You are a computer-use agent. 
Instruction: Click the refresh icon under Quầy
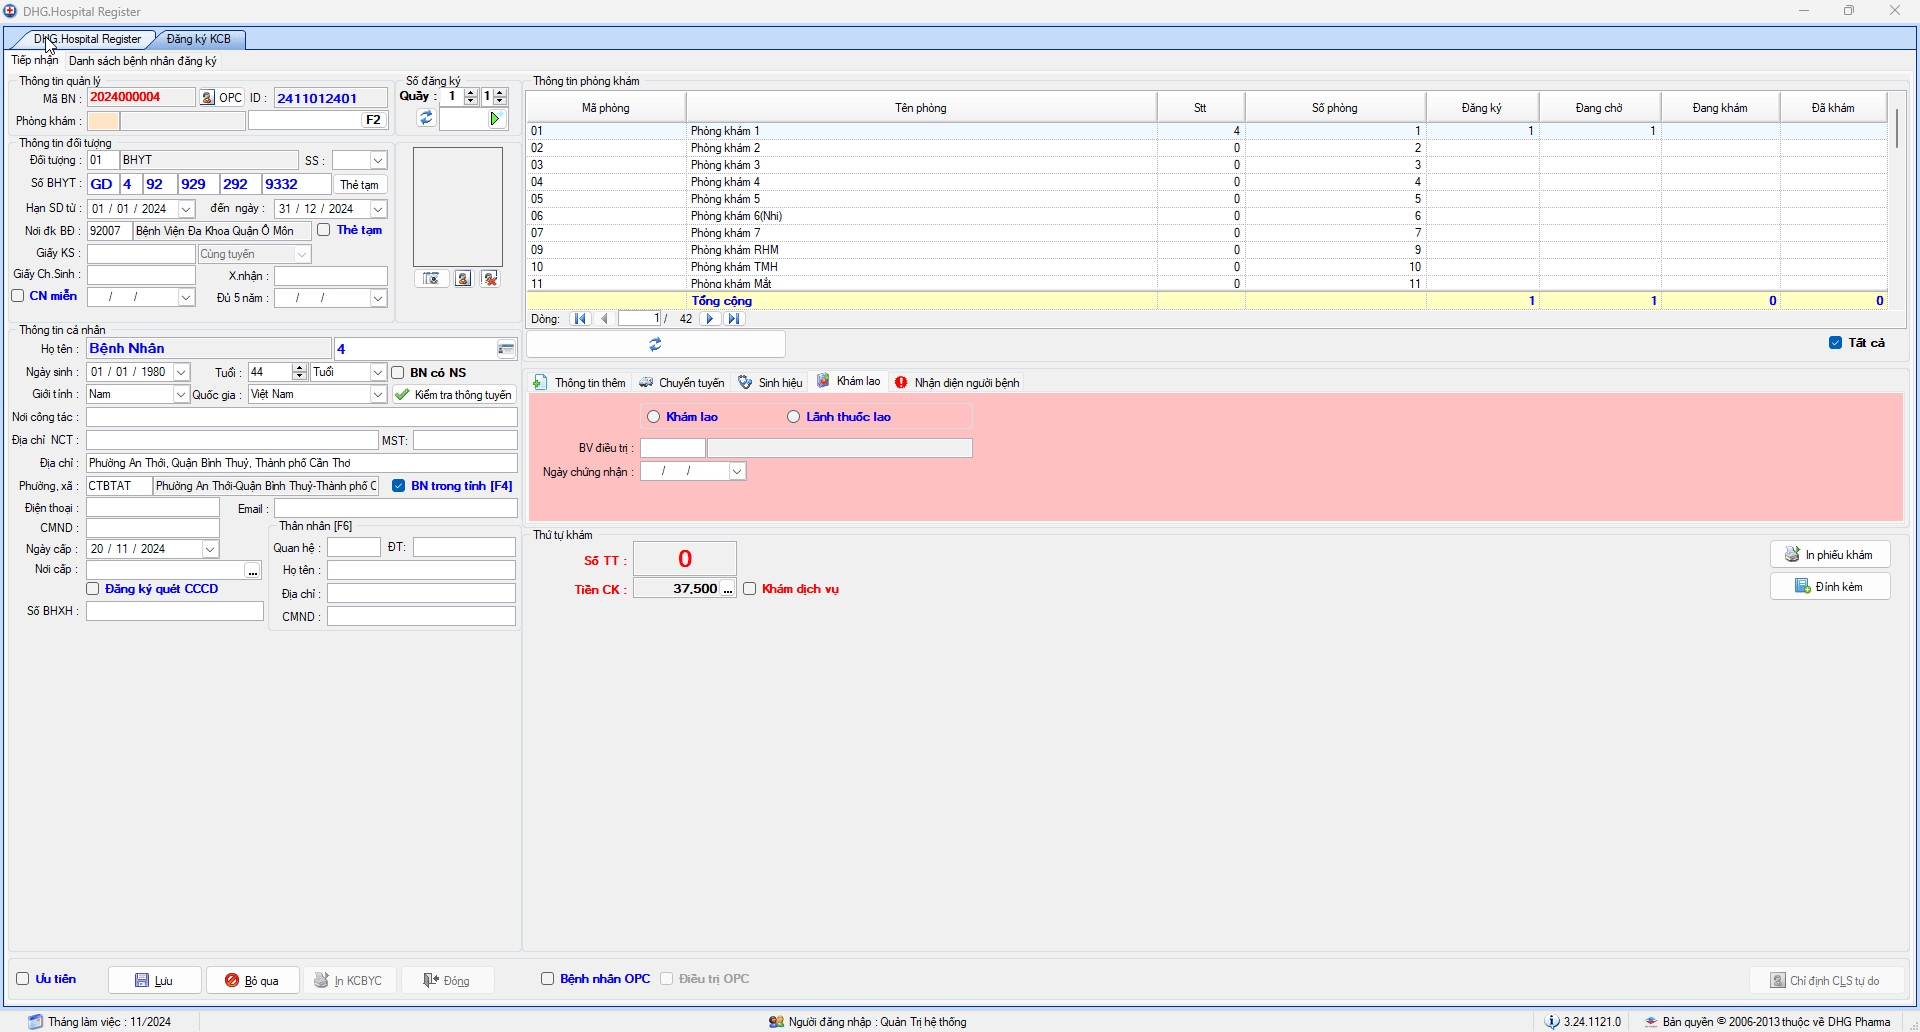point(426,118)
